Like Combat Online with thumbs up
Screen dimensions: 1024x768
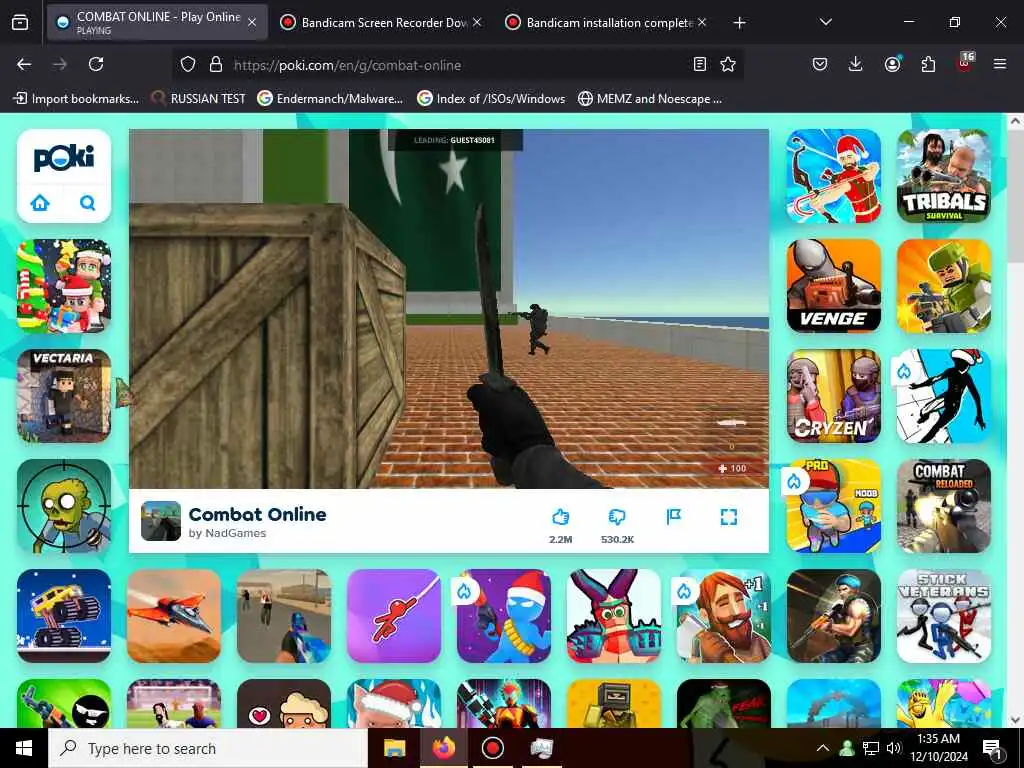(x=560, y=517)
